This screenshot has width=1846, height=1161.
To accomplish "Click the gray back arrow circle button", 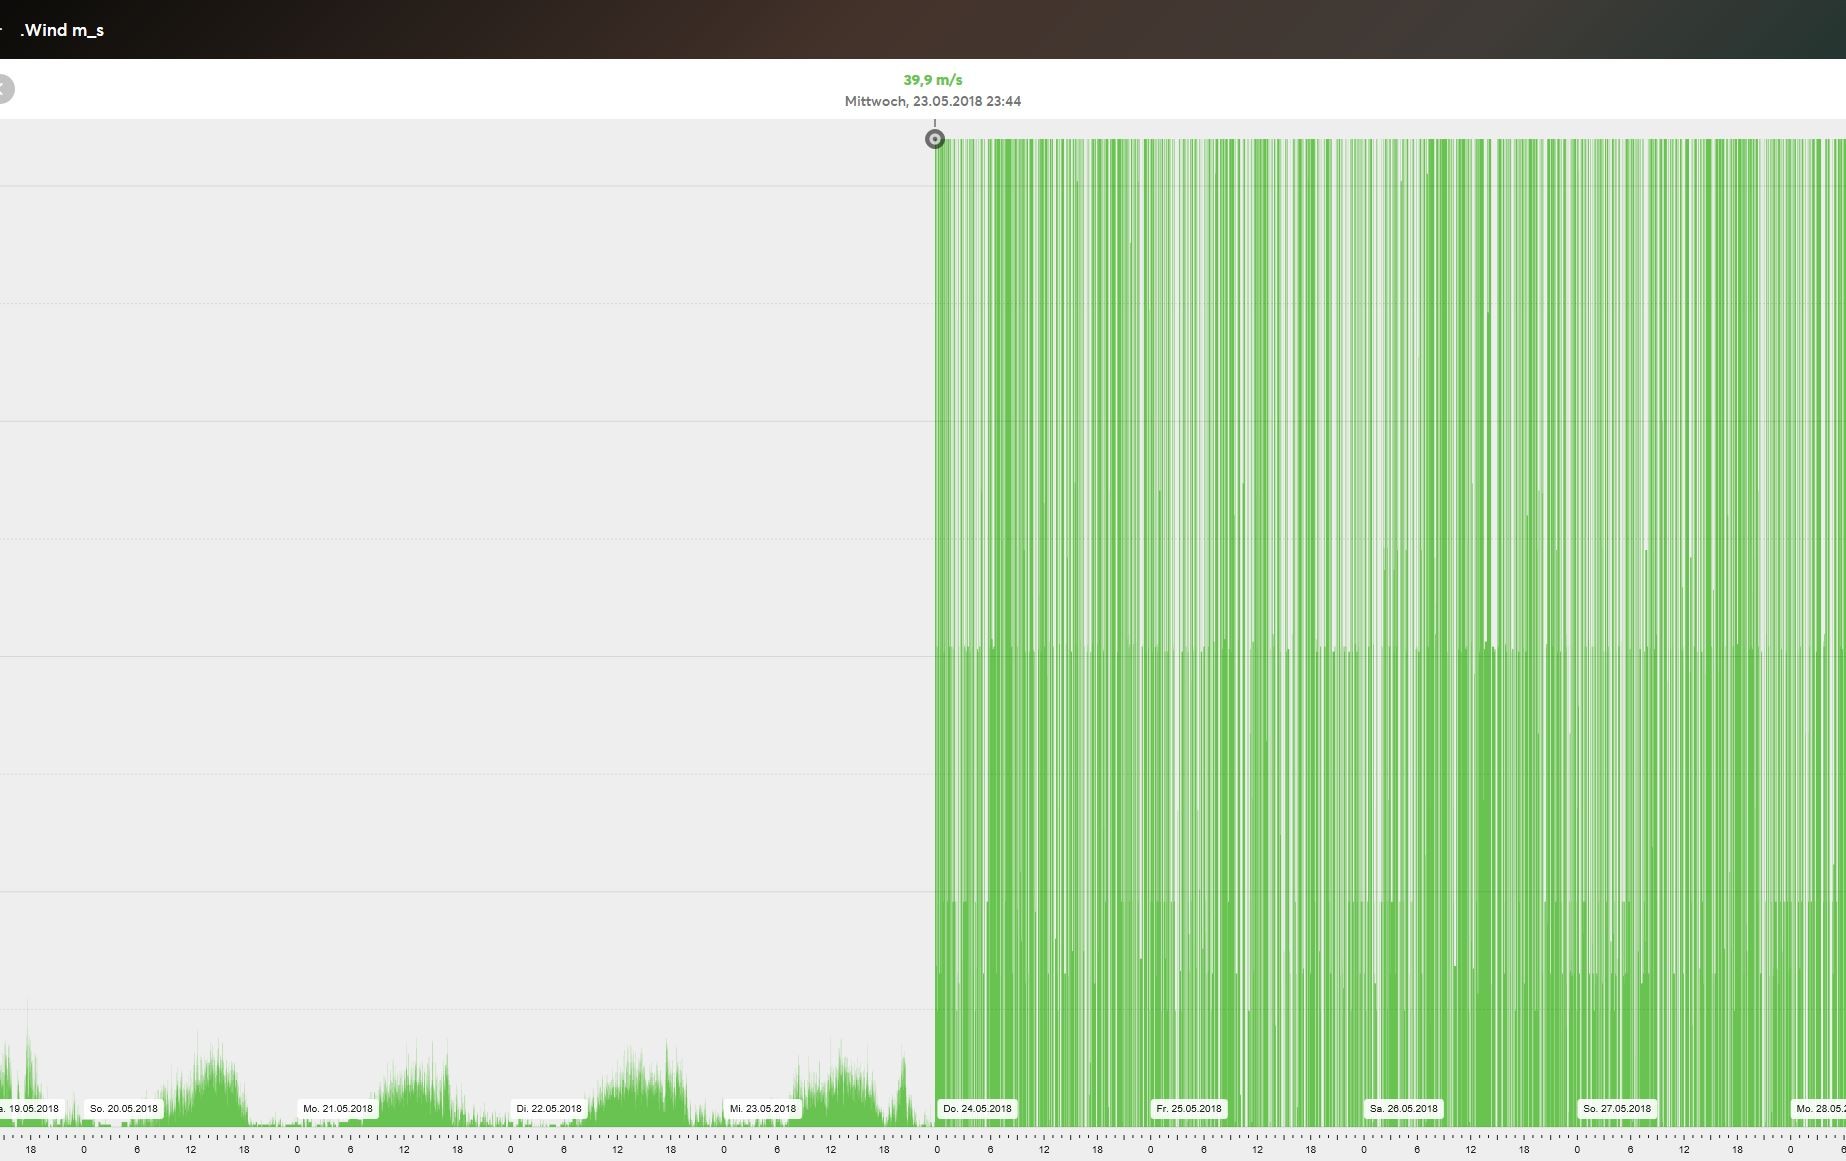I will tap(4, 89).
